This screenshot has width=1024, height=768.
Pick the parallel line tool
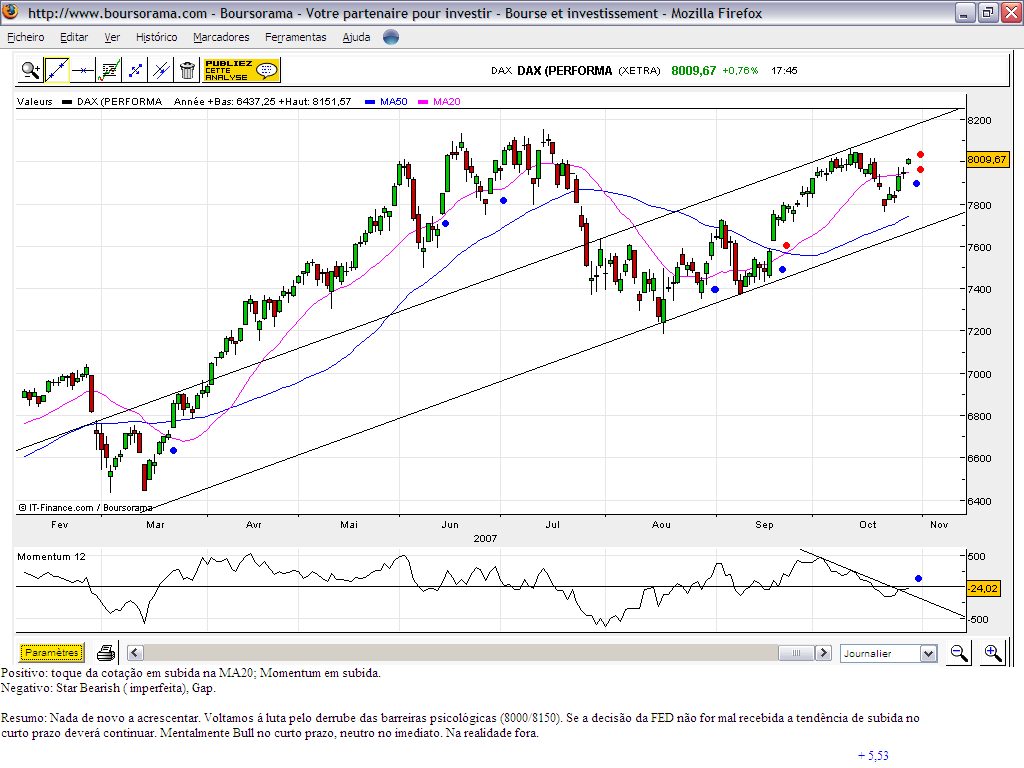coord(161,70)
